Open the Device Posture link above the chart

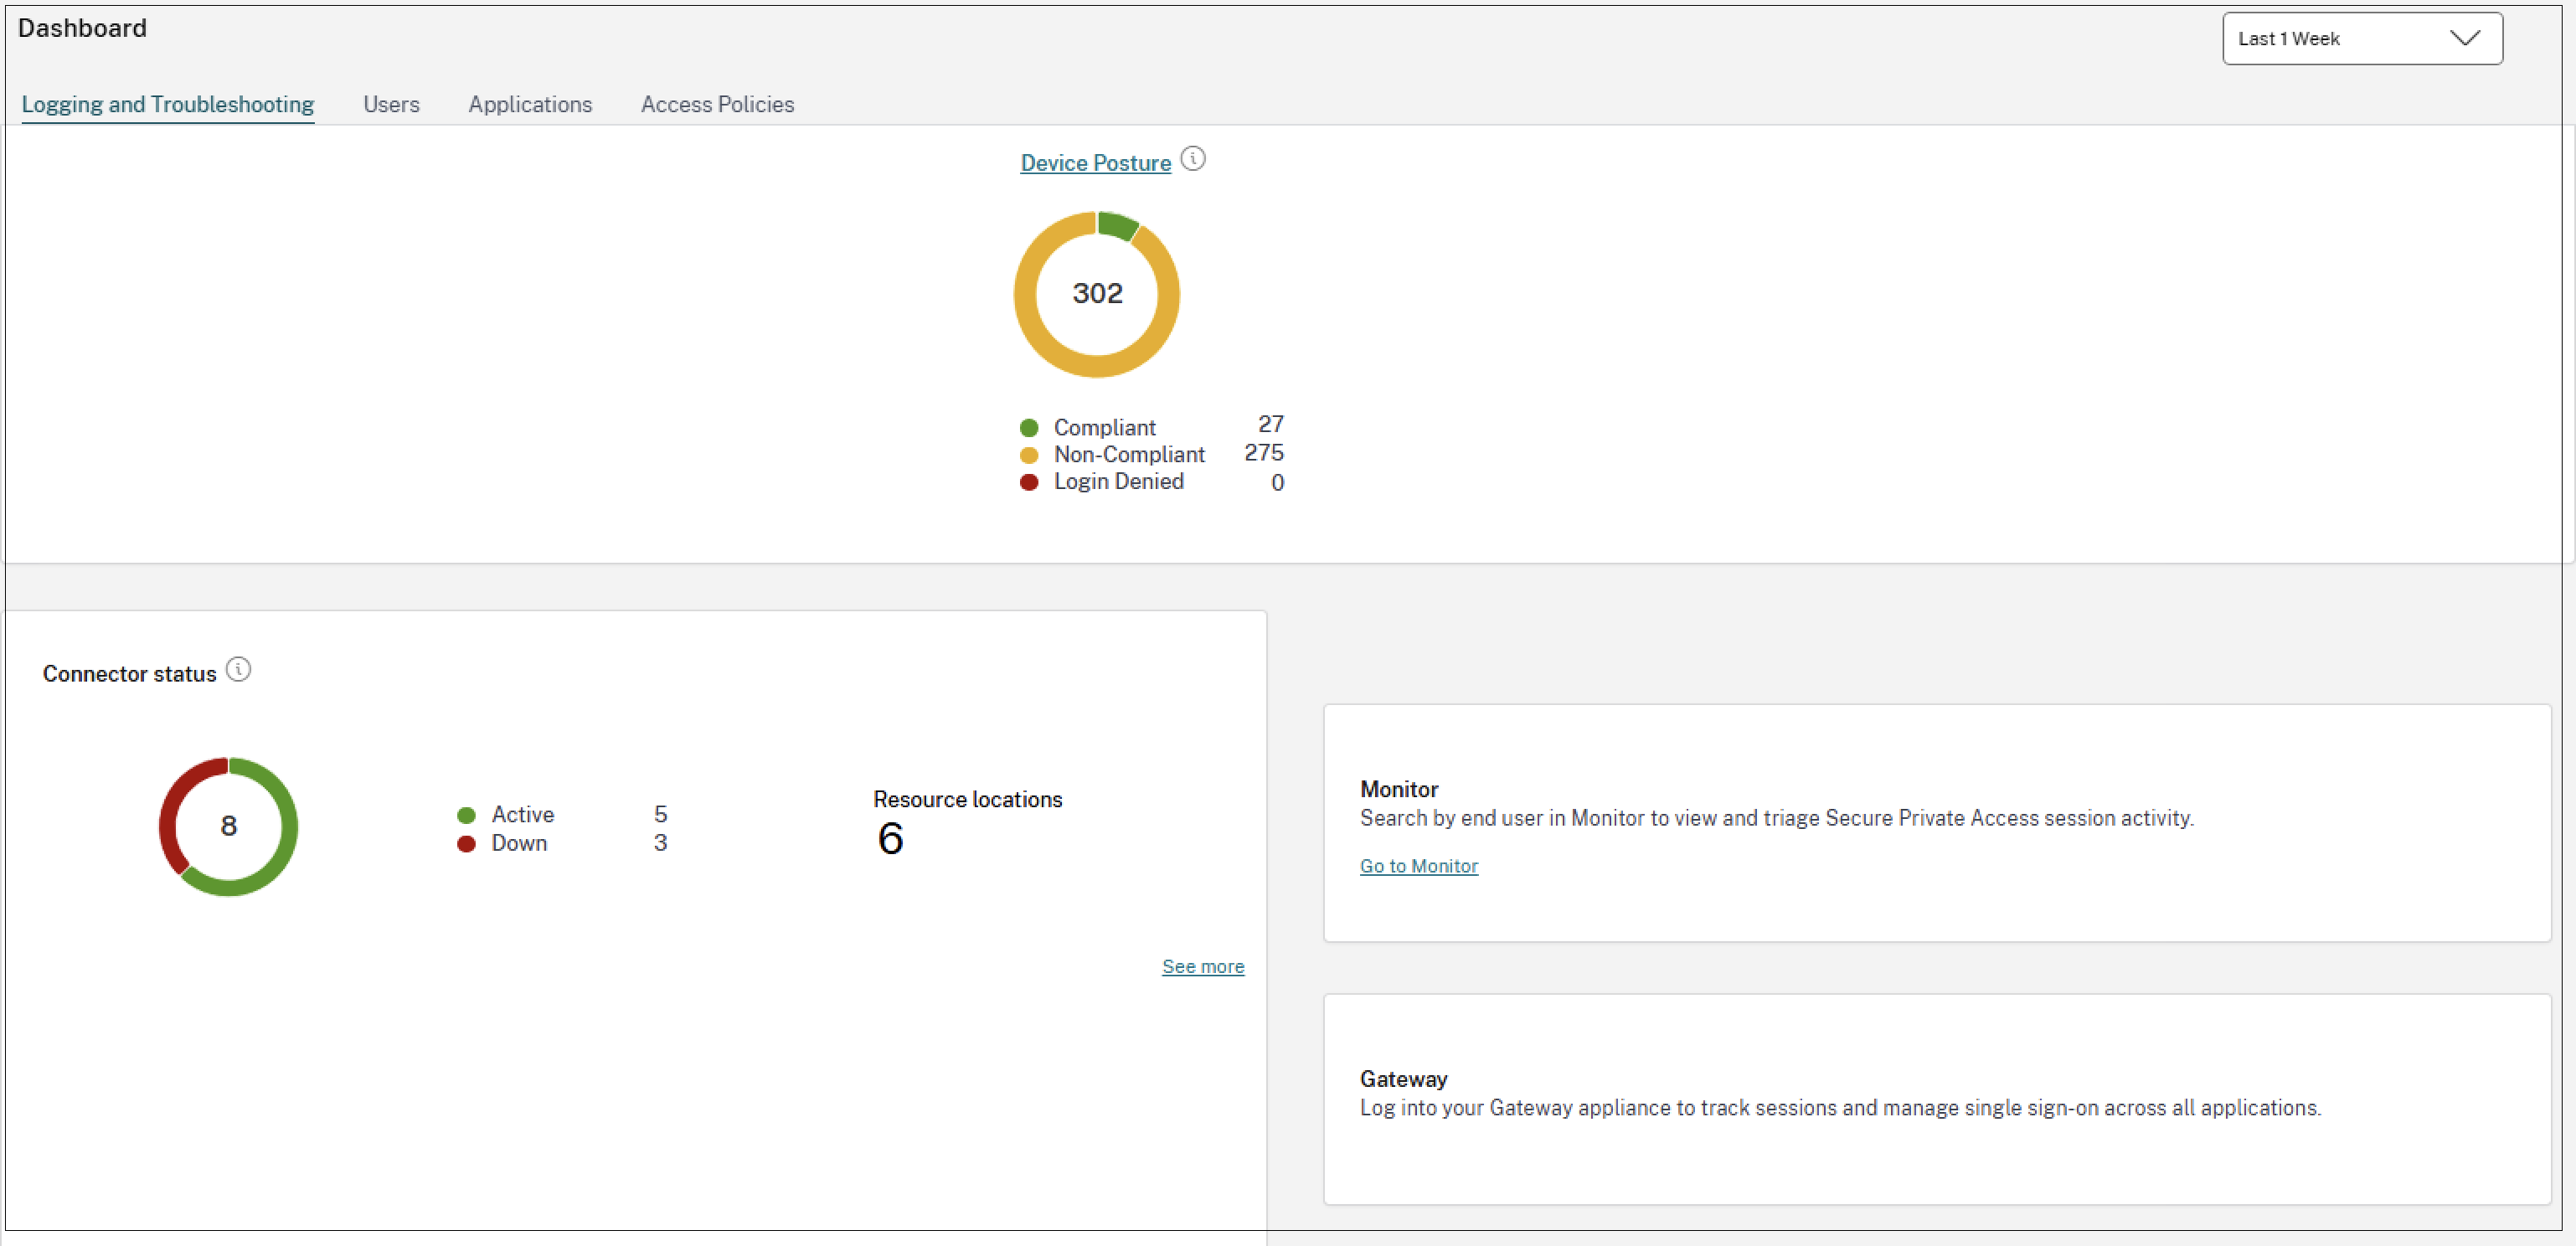tap(1095, 162)
